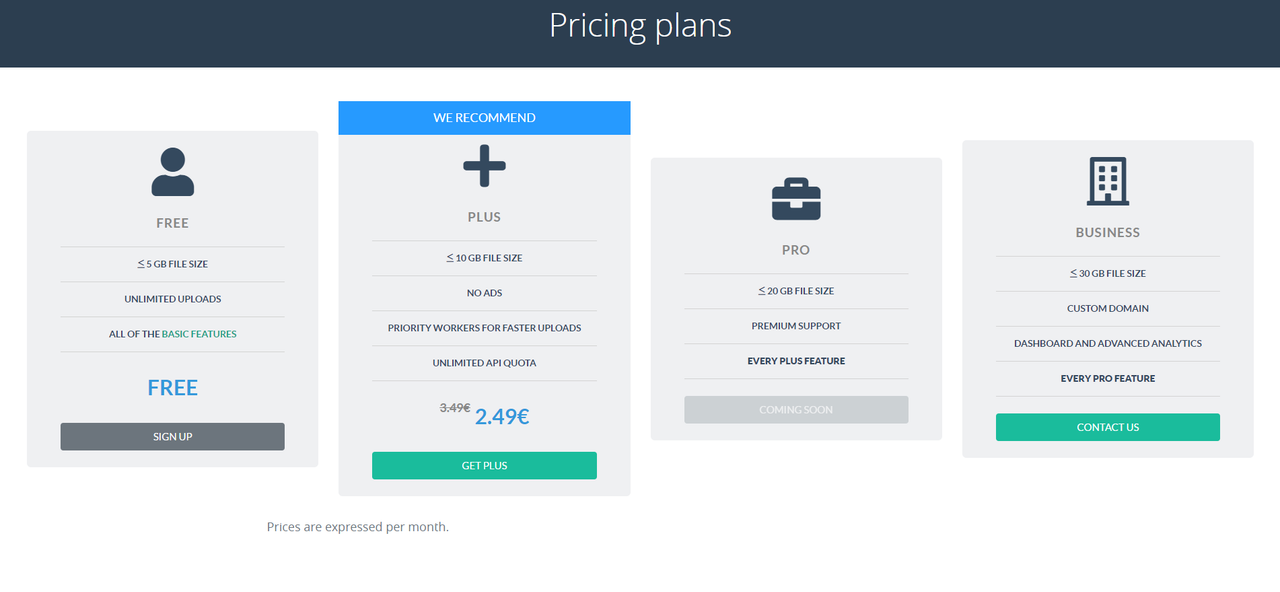
Task: Click Priority Workers for Faster Uploads
Action: 484,328
